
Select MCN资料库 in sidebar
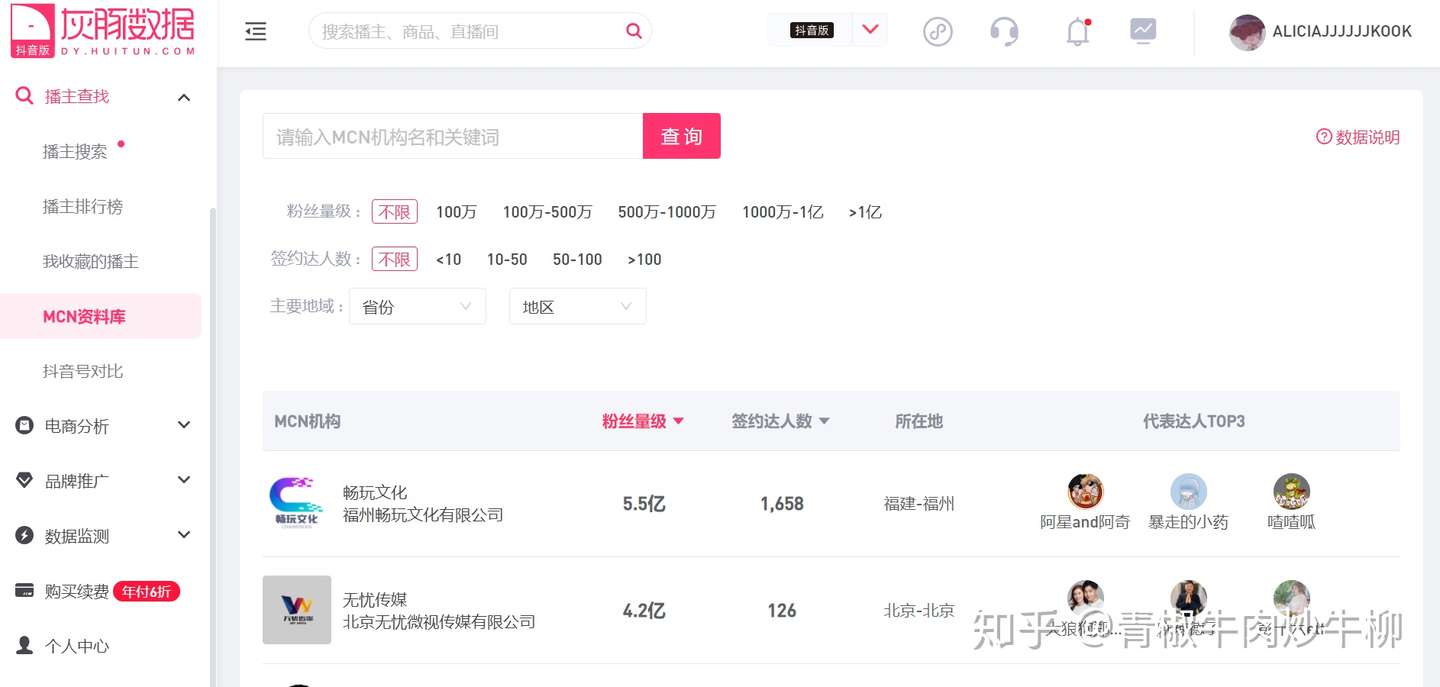[x=100, y=316]
